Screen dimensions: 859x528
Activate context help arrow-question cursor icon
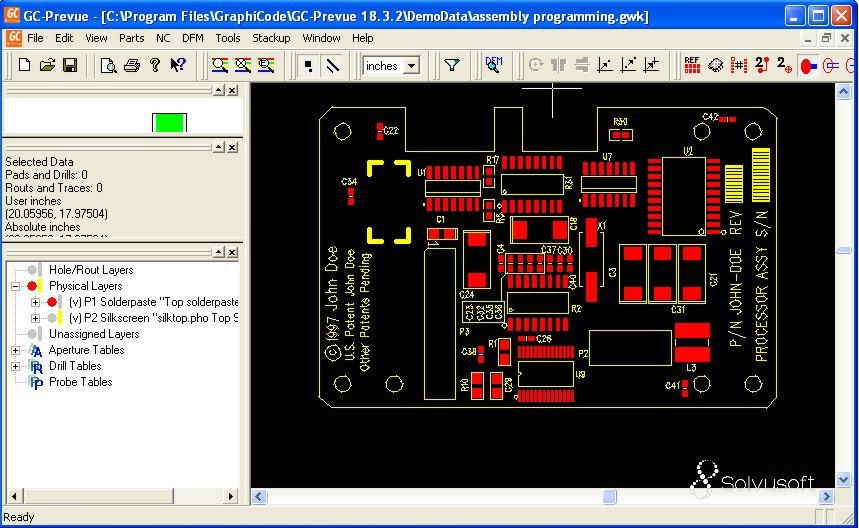click(177, 65)
